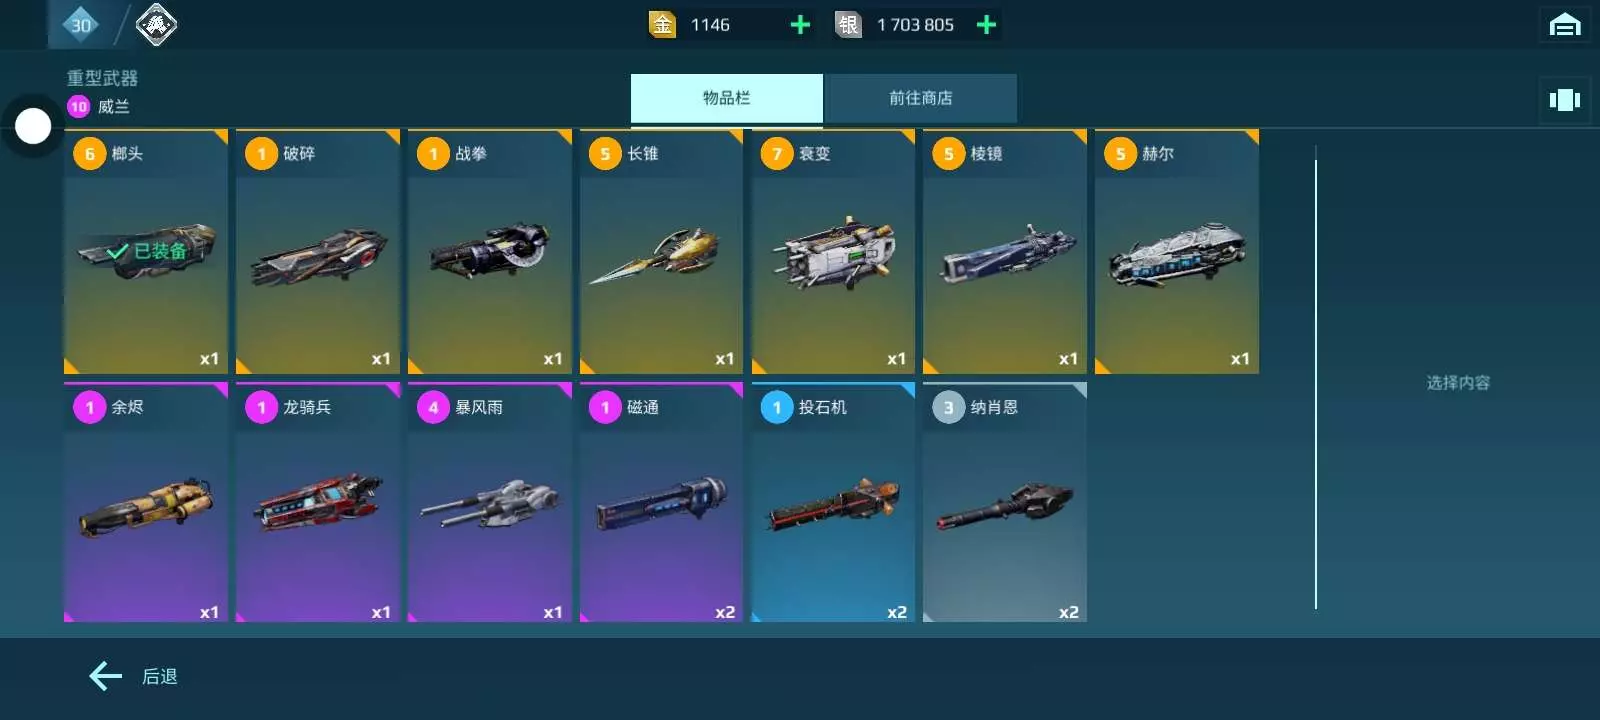Open the hangar home icon
This screenshot has height=720, width=1600.
(x=1565, y=24)
